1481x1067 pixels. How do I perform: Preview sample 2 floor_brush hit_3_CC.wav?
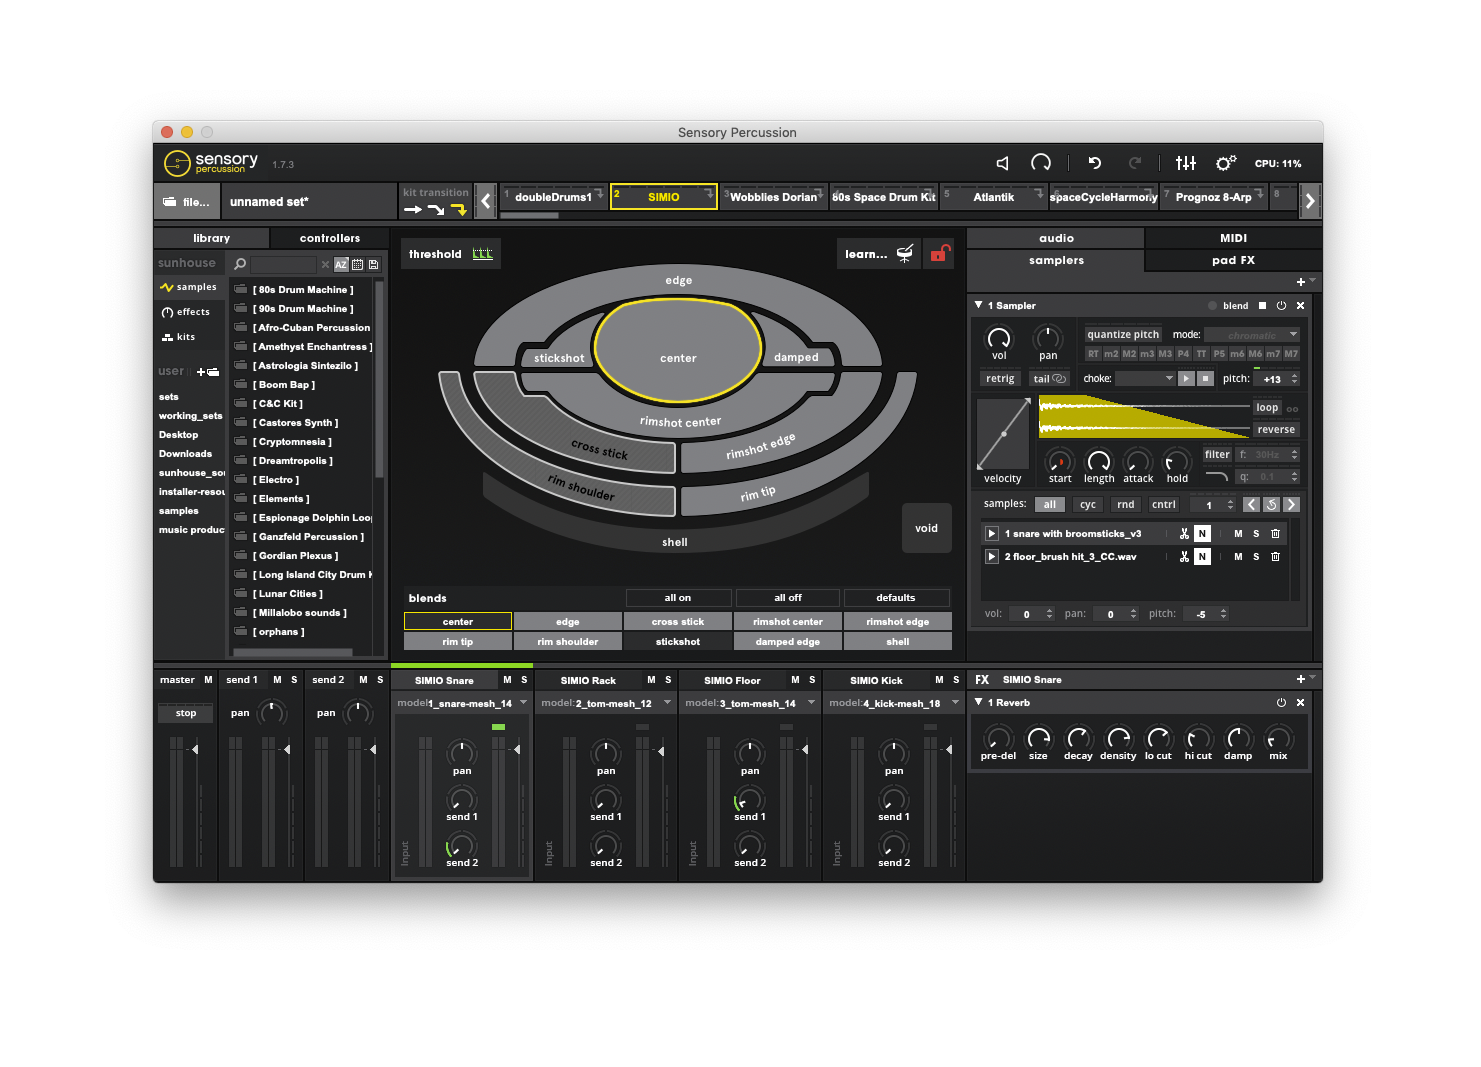pos(992,557)
